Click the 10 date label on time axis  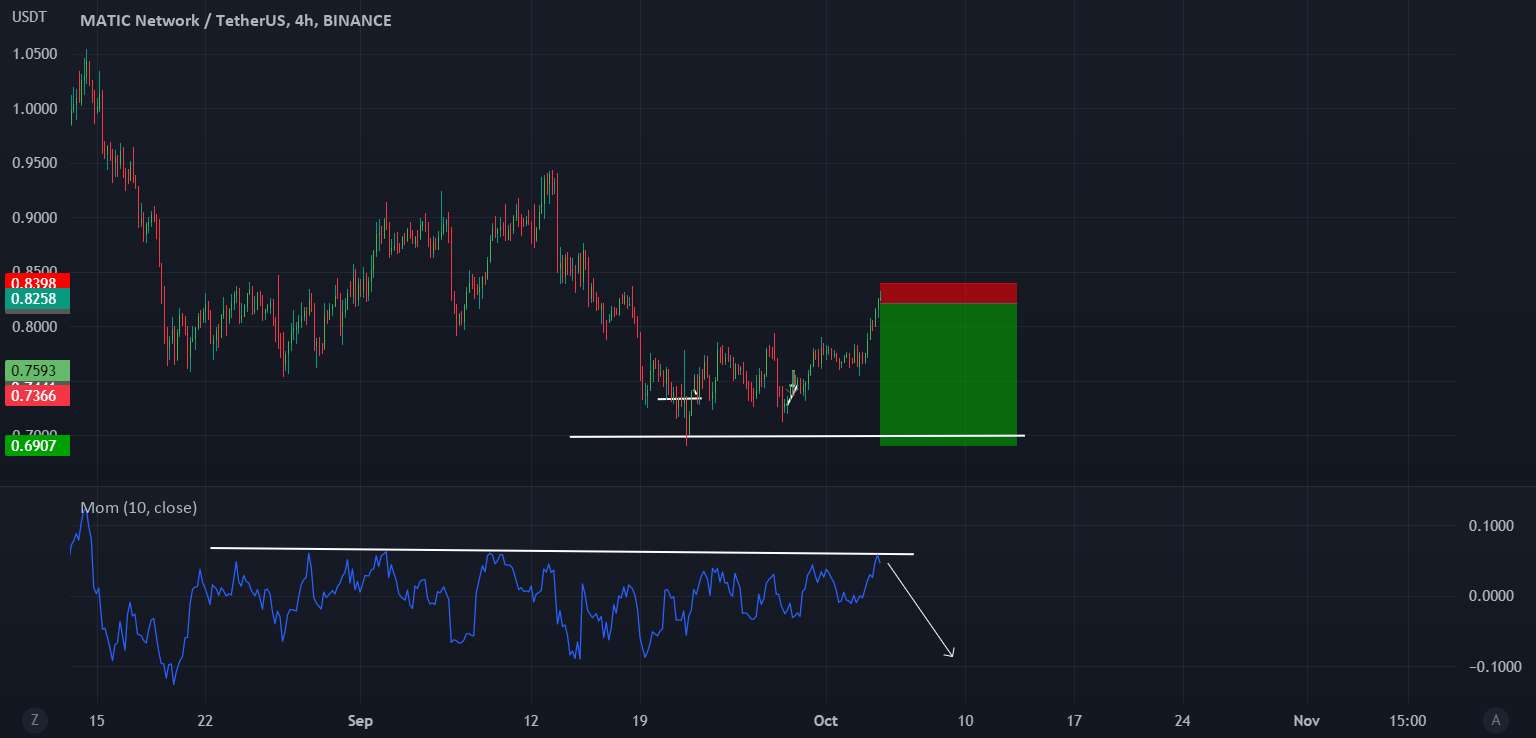[965, 720]
